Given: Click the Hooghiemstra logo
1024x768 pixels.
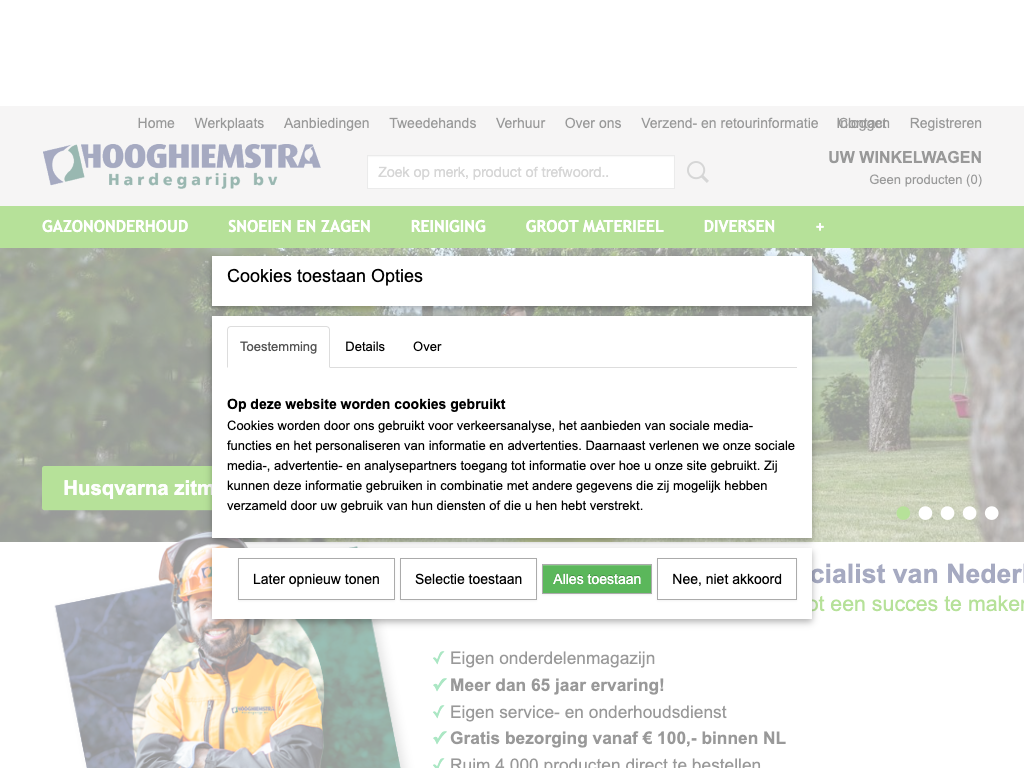Looking at the screenshot, I should point(181,165).
